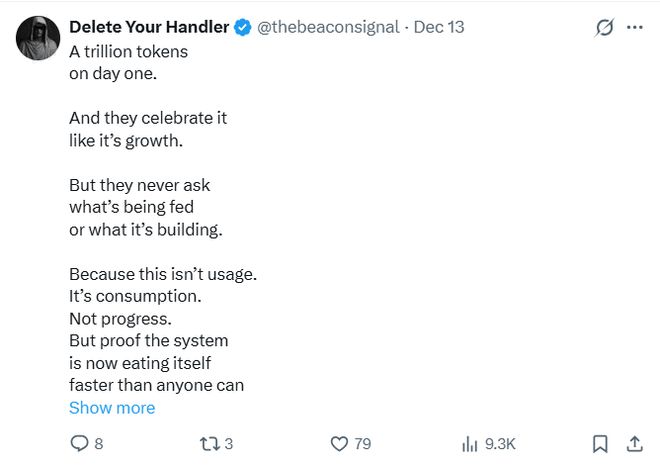Image resolution: width=660 pixels, height=466 pixels.
Task: Open the hooded figure profile avatar
Action: point(38,37)
